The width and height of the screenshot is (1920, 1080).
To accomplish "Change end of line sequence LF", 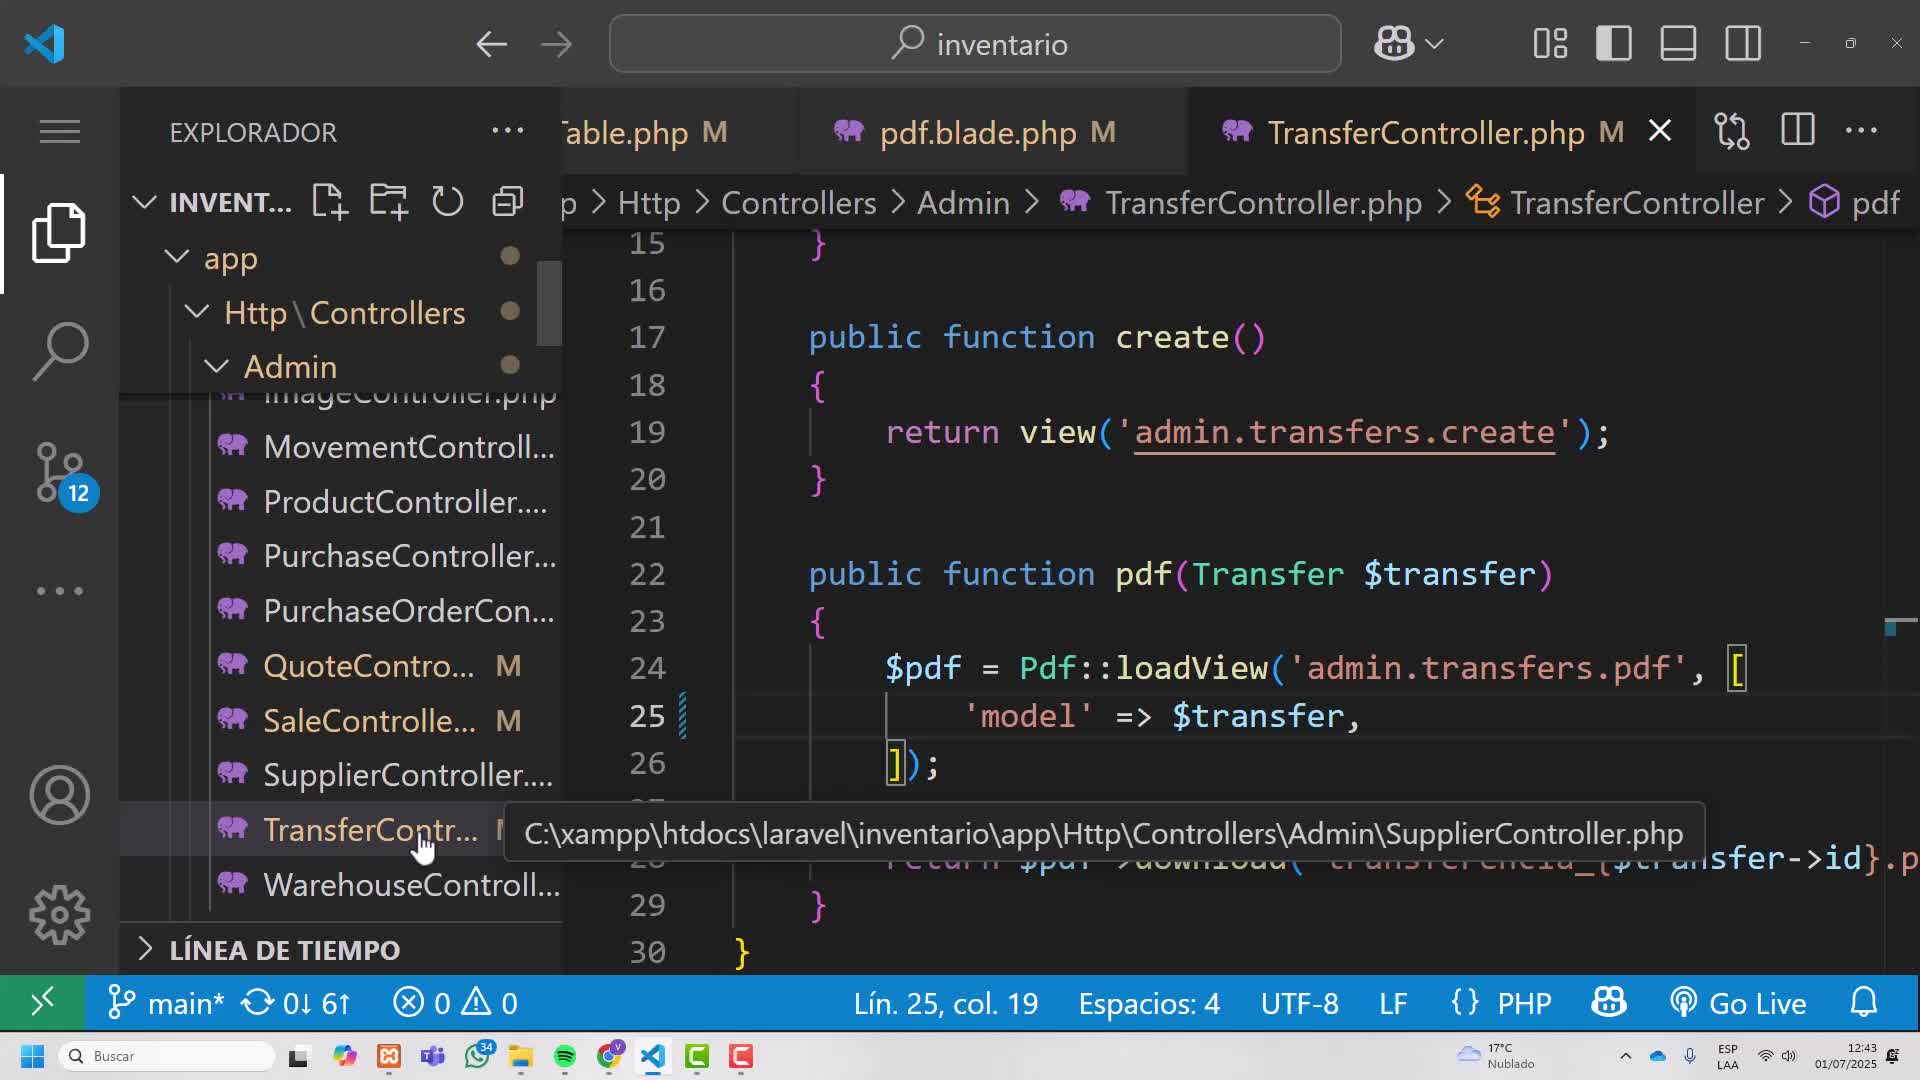I will click(1393, 1003).
